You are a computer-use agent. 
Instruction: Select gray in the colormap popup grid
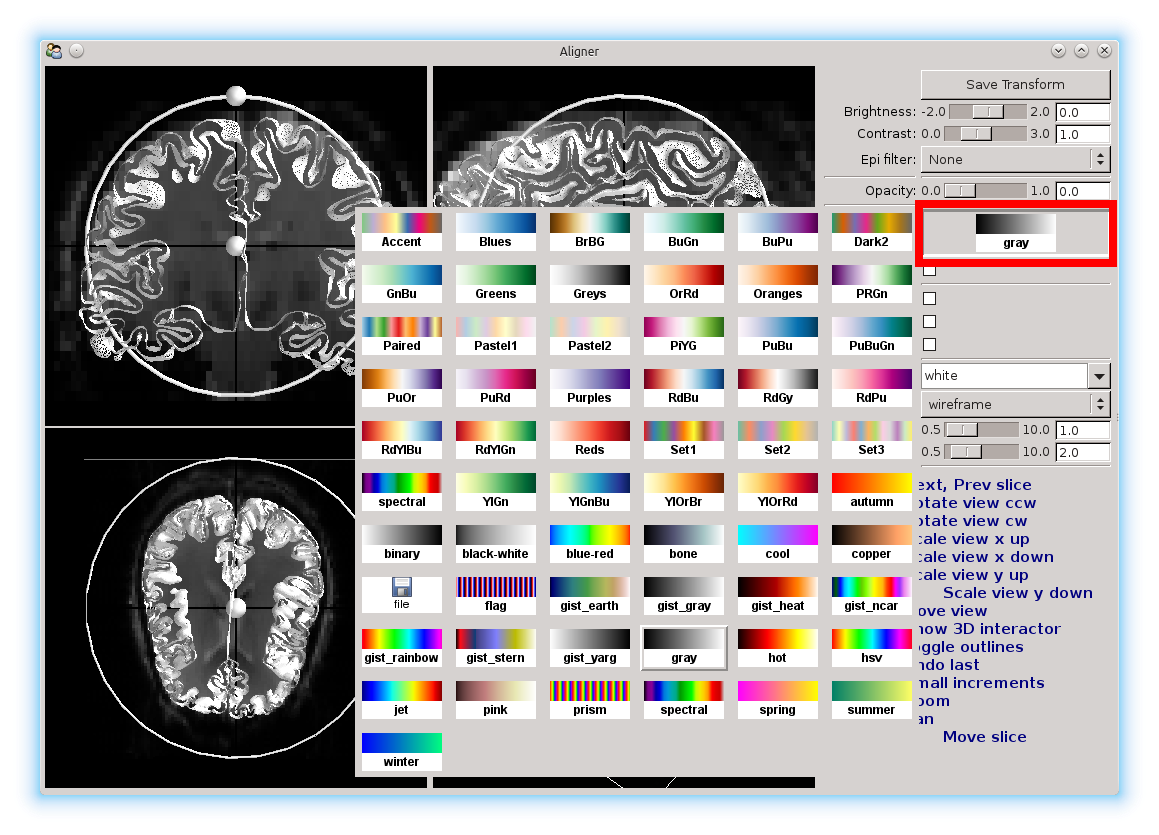coord(684,647)
